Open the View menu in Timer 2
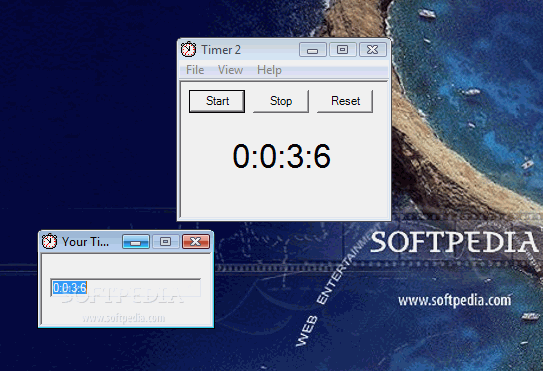The image size is (543, 371). click(x=230, y=70)
